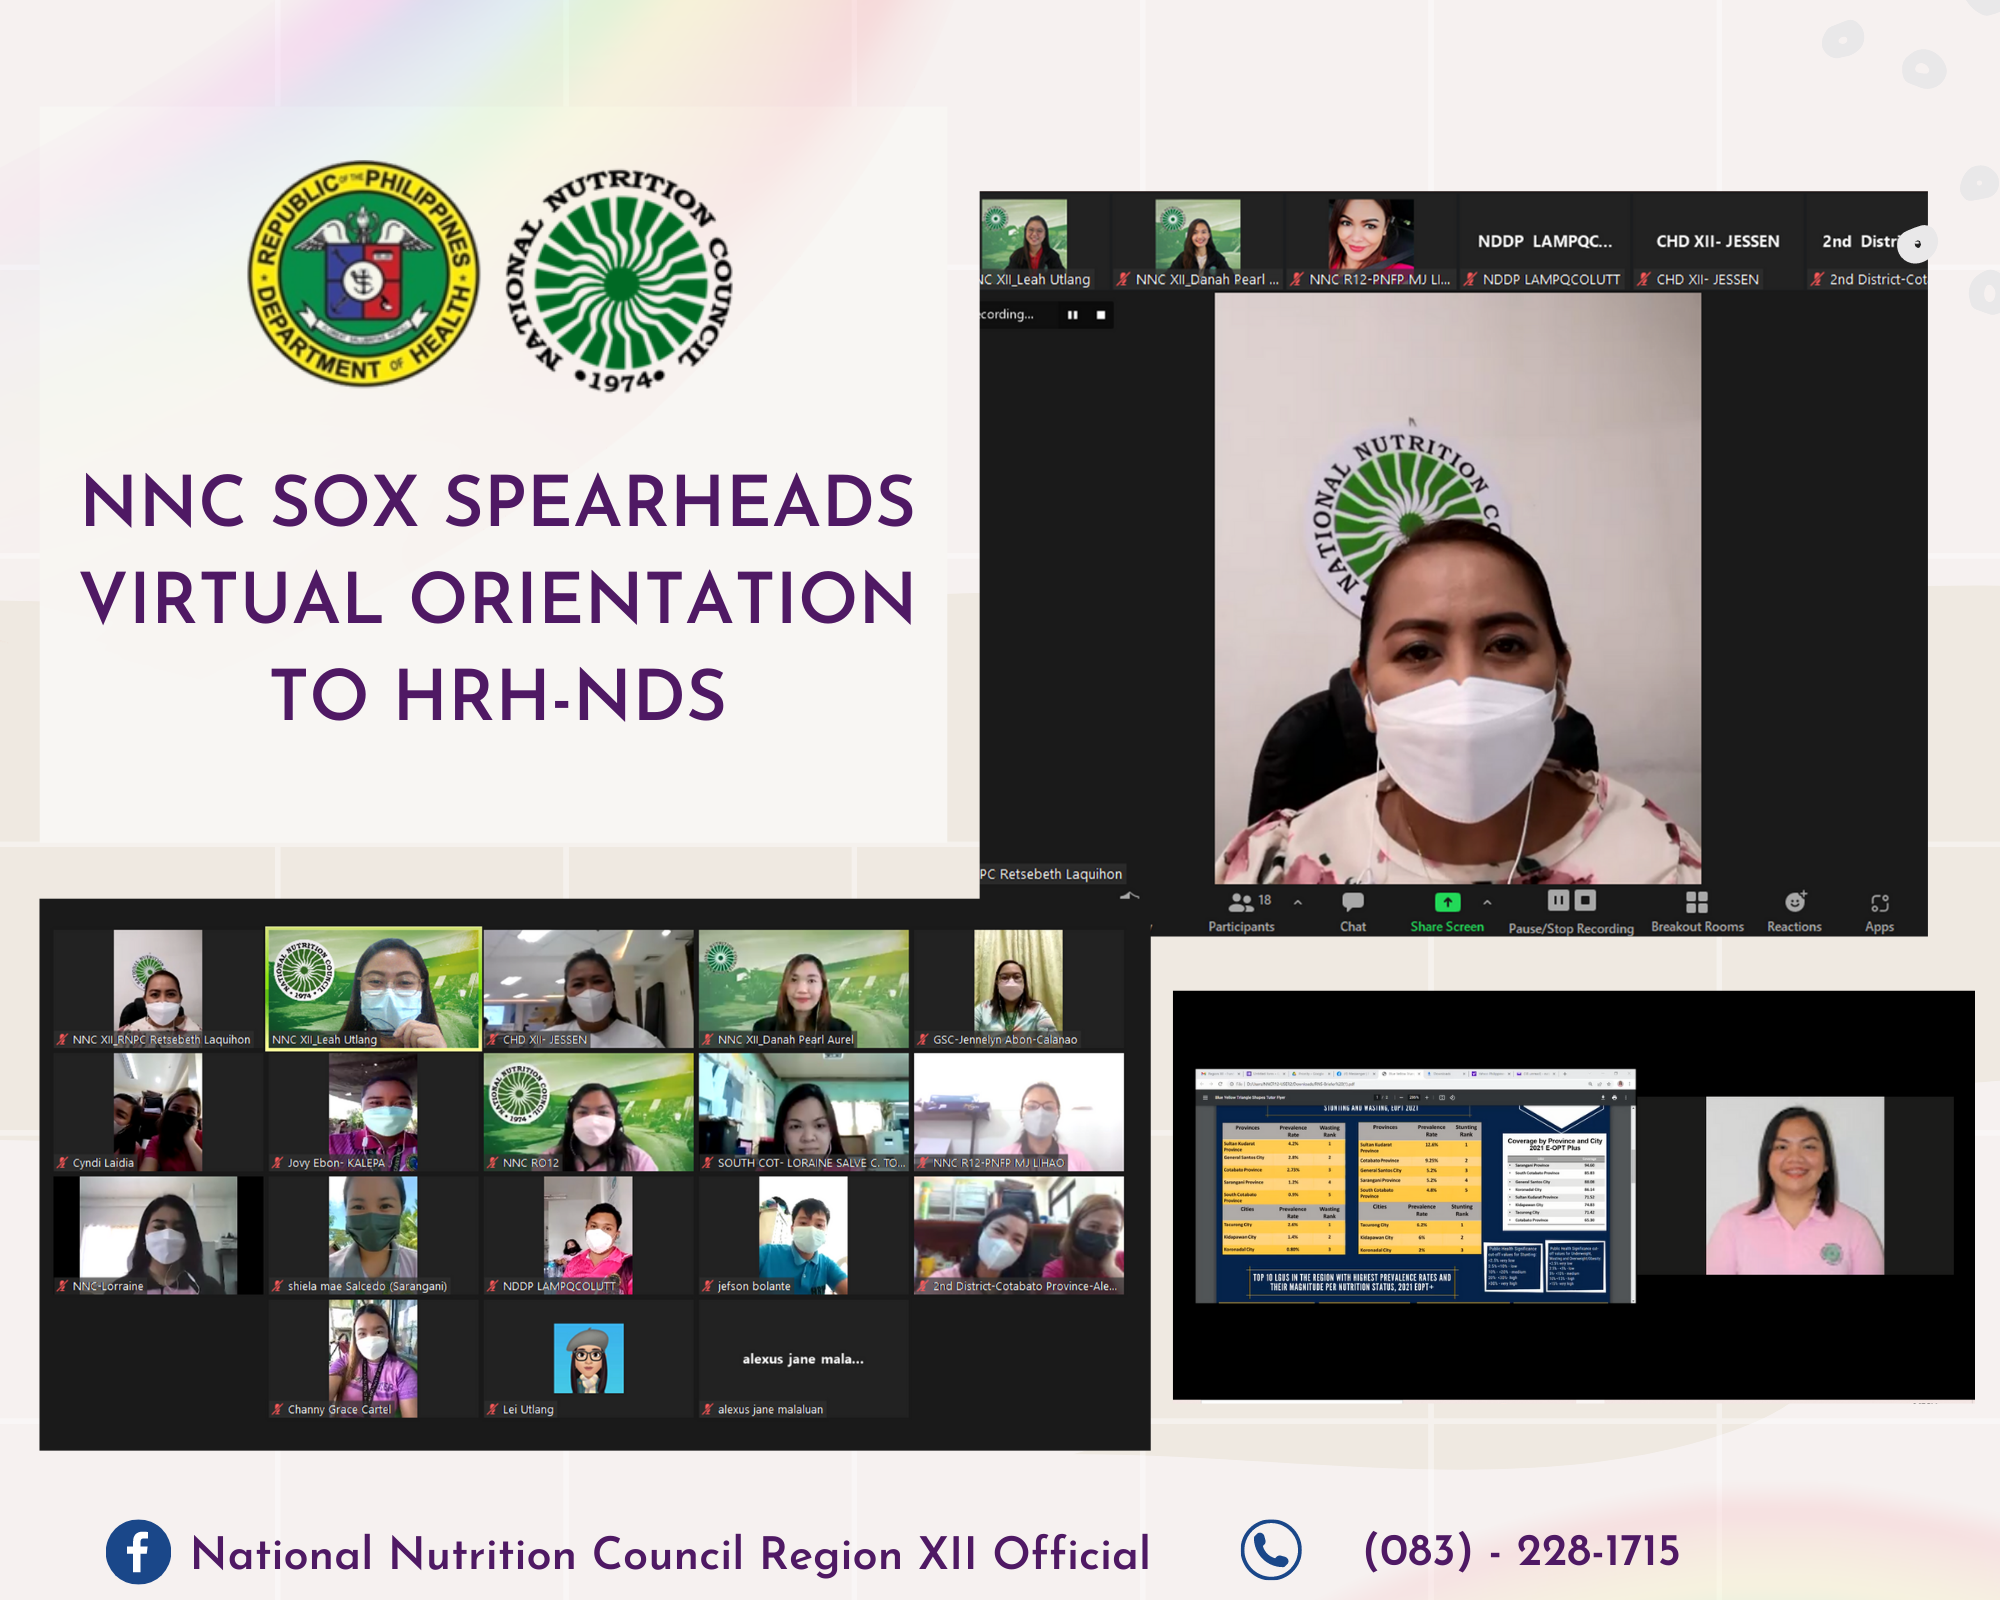Viewport: 2000px width, 1600px height.
Task: Click the green Share Screen icon
Action: coord(1447,902)
